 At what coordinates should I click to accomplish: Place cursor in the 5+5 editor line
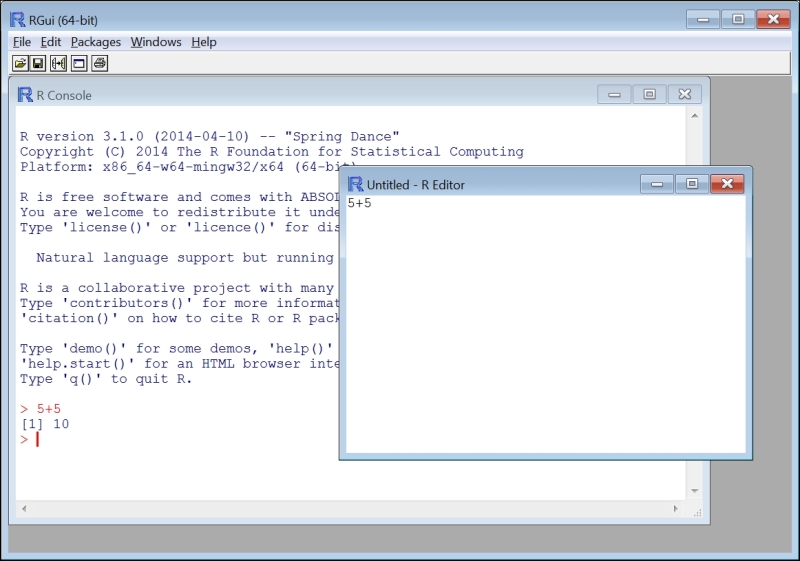(x=359, y=203)
